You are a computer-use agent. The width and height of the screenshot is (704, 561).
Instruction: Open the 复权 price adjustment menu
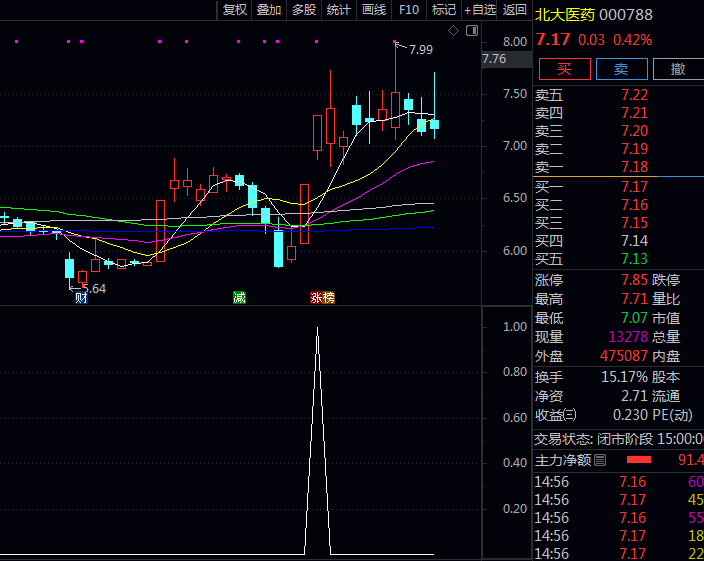pyautogui.click(x=234, y=10)
